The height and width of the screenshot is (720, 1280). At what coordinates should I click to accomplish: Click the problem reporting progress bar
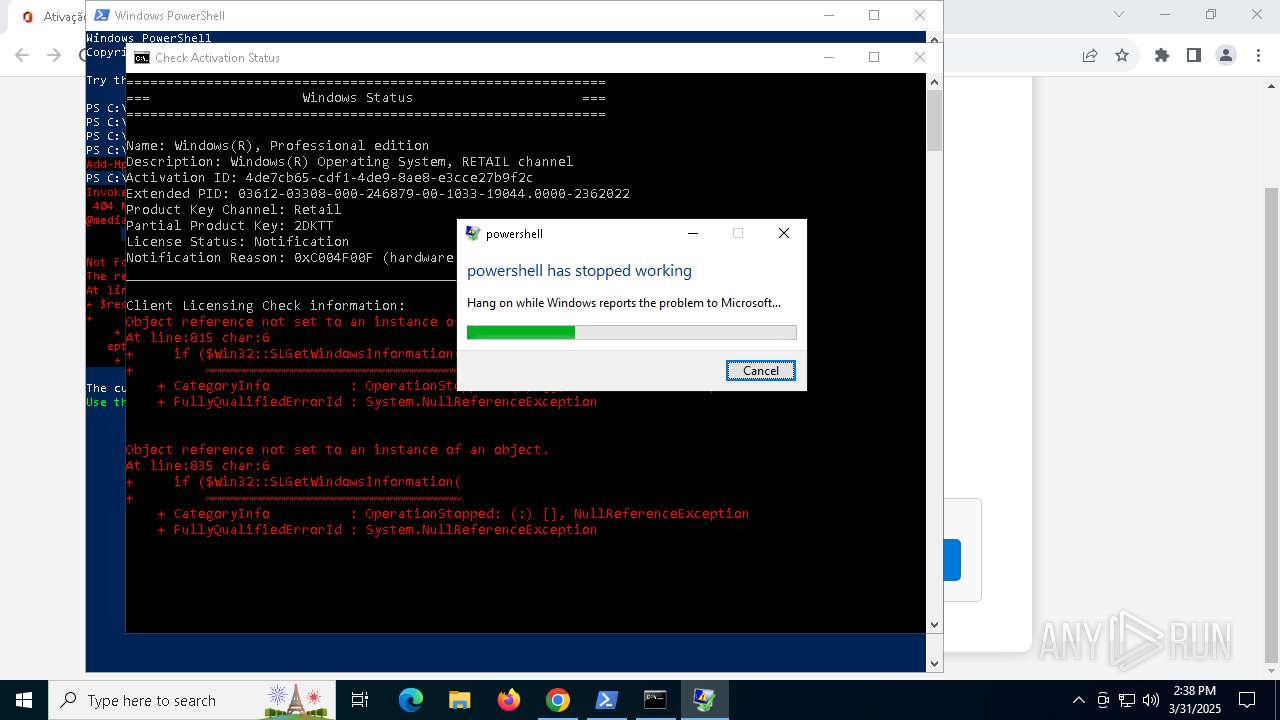tap(631, 332)
